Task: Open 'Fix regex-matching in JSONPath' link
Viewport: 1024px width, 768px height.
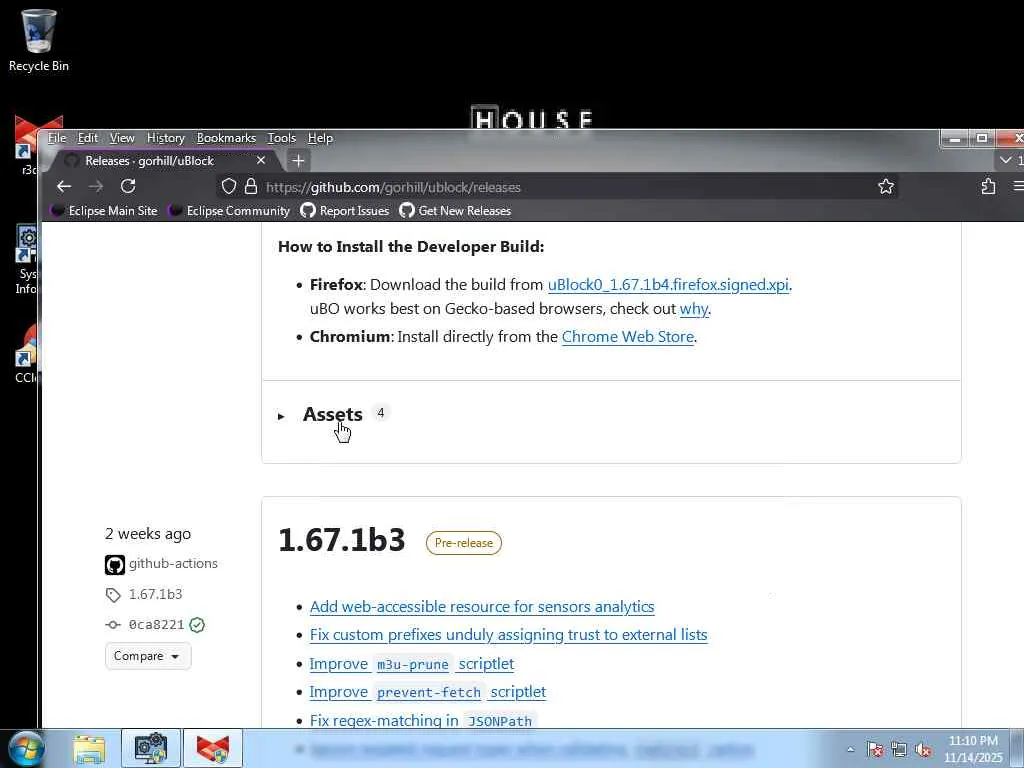Action: [x=421, y=720]
